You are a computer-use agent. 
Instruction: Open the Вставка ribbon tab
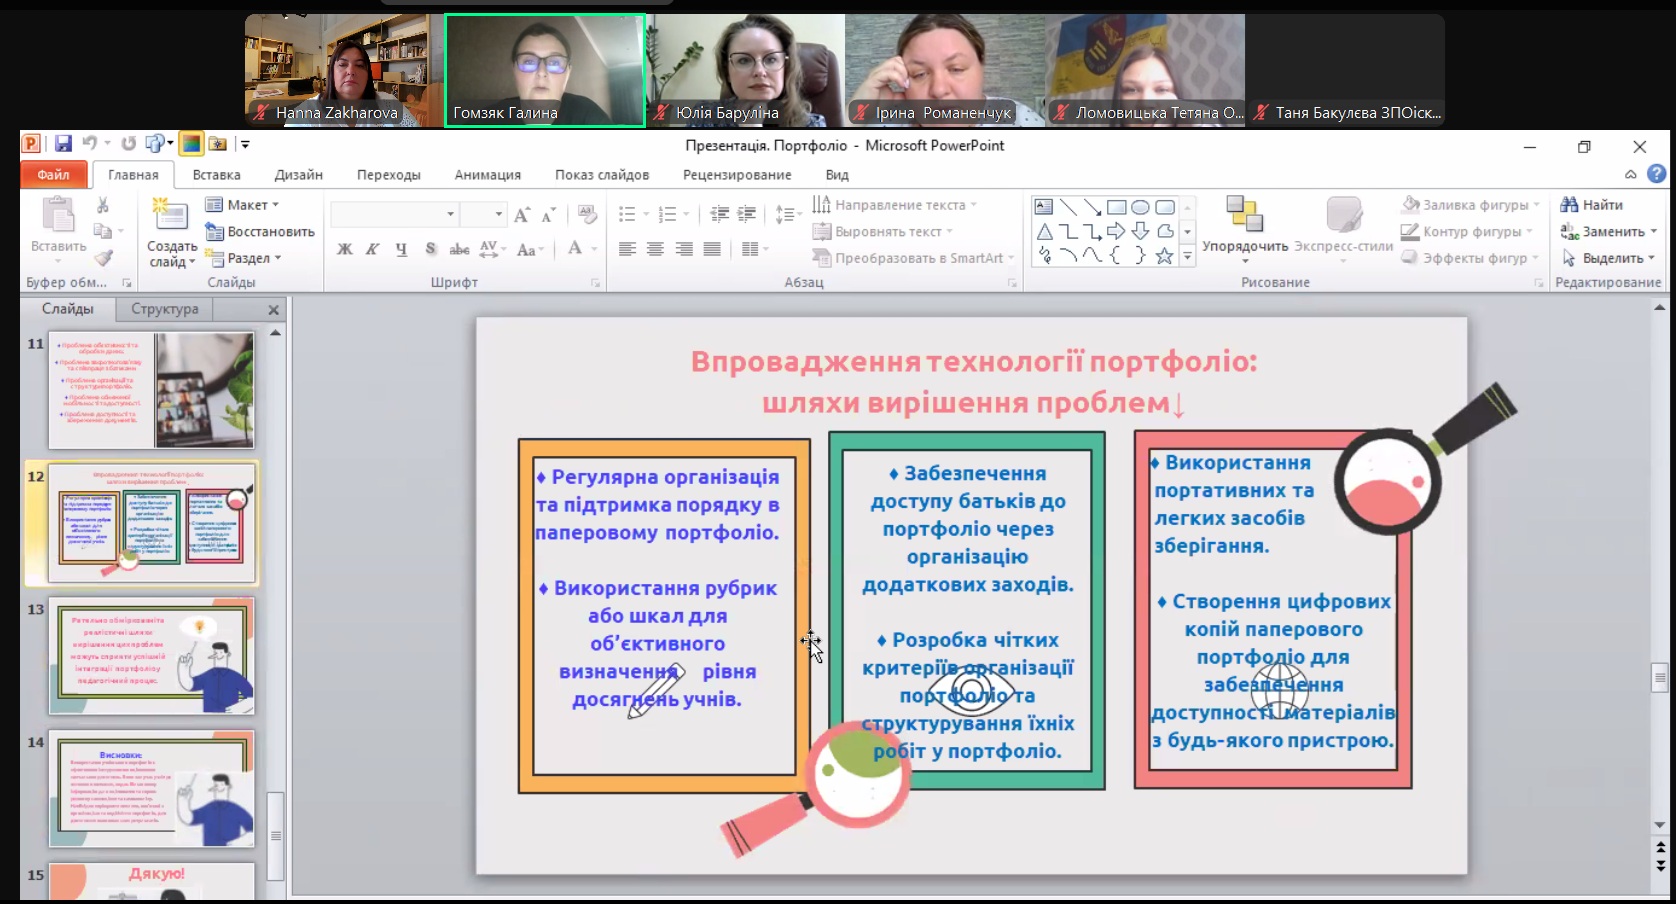216,175
